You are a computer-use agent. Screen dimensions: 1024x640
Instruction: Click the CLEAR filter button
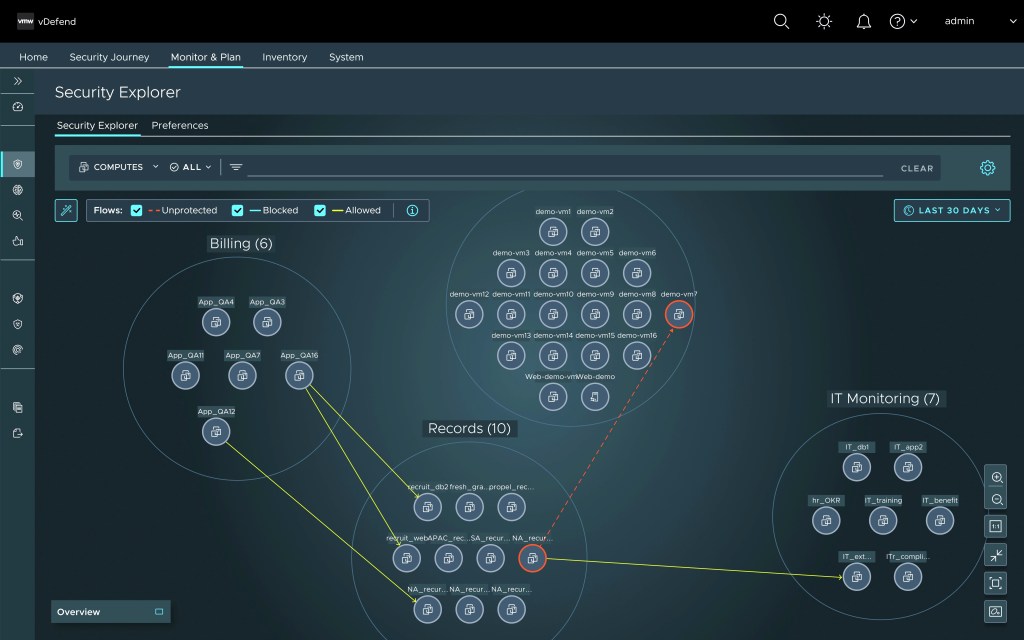click(917, 168)
